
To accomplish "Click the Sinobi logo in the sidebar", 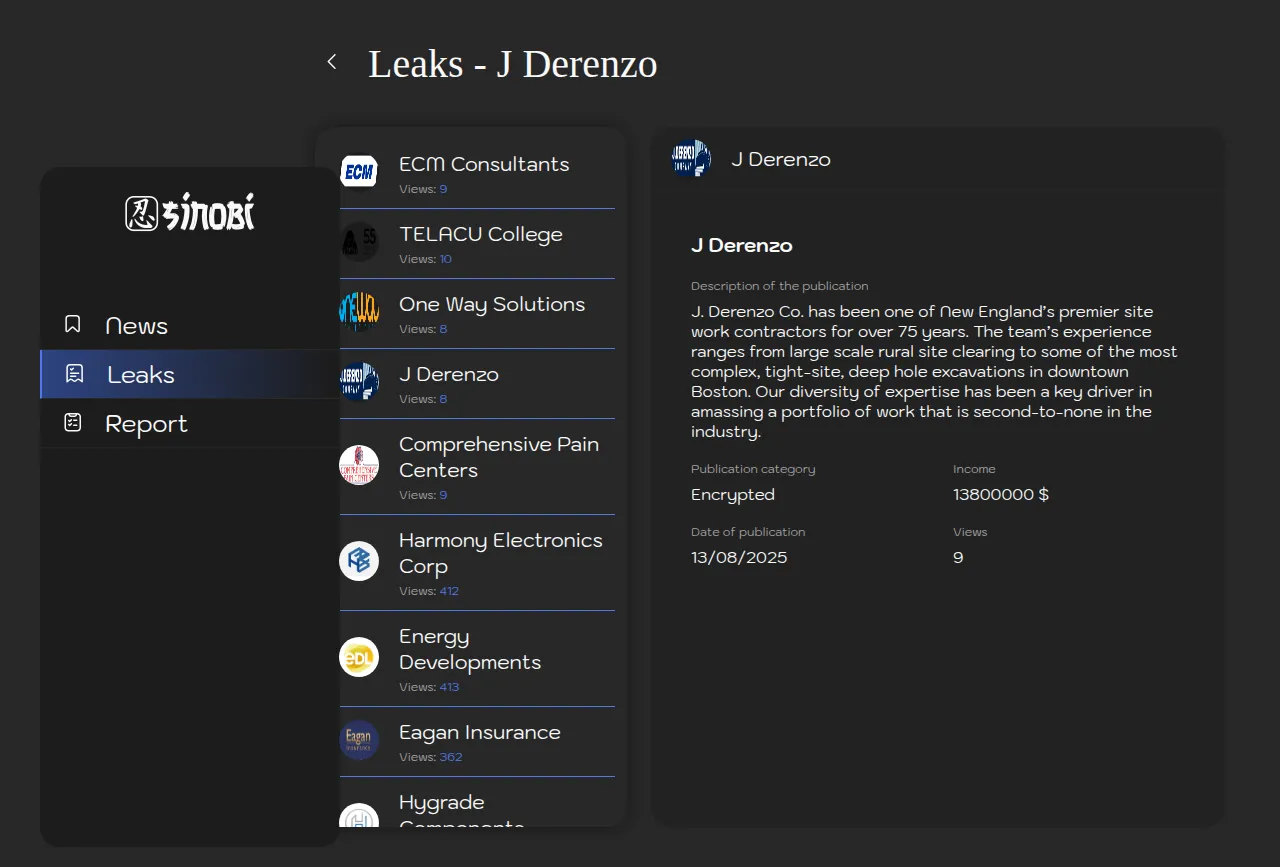I will [x=190, y=212].
